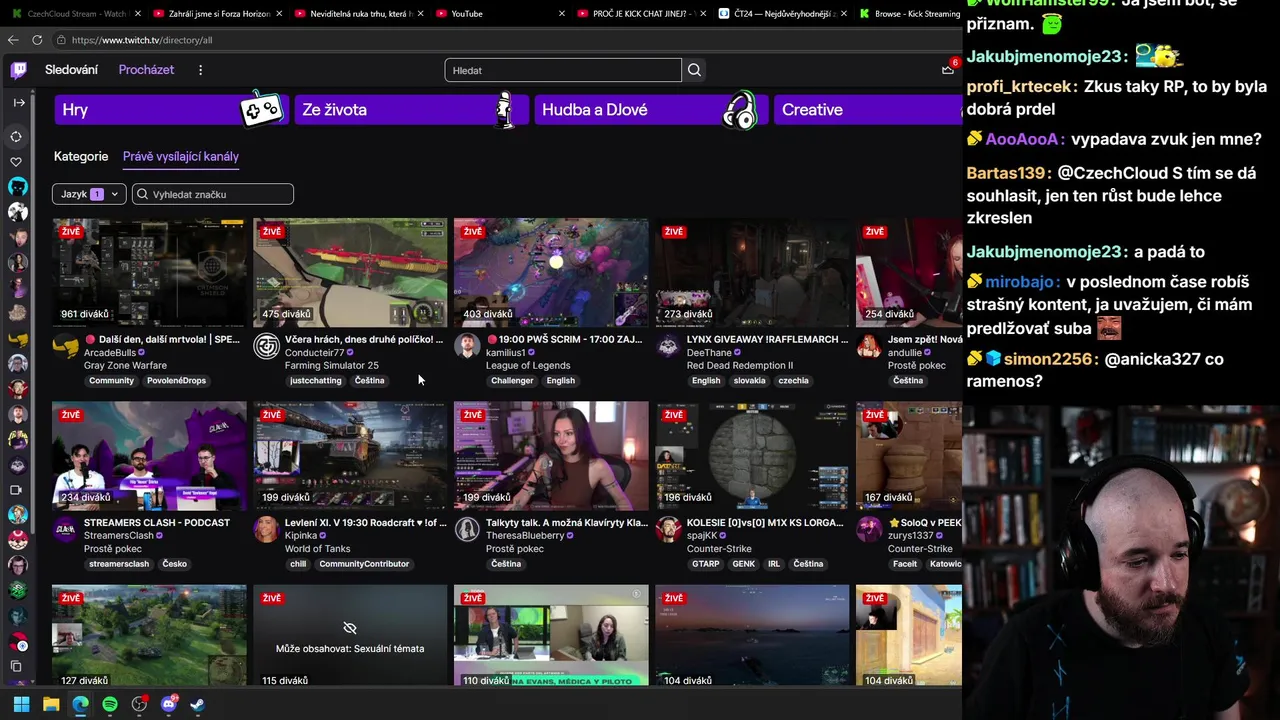
Task: Click the Twitch logo home icon
Action: (x=18, y=70)
